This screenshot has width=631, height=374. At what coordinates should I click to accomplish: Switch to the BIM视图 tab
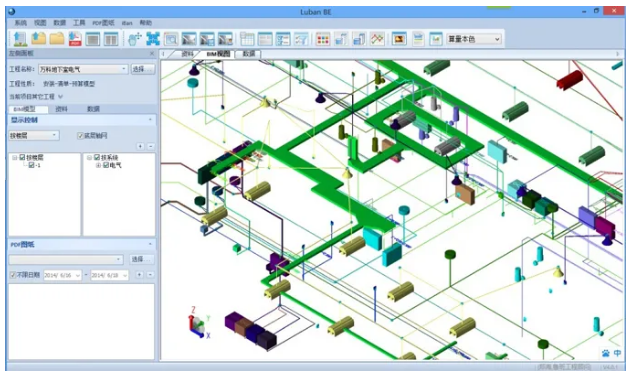pos(219,54)
